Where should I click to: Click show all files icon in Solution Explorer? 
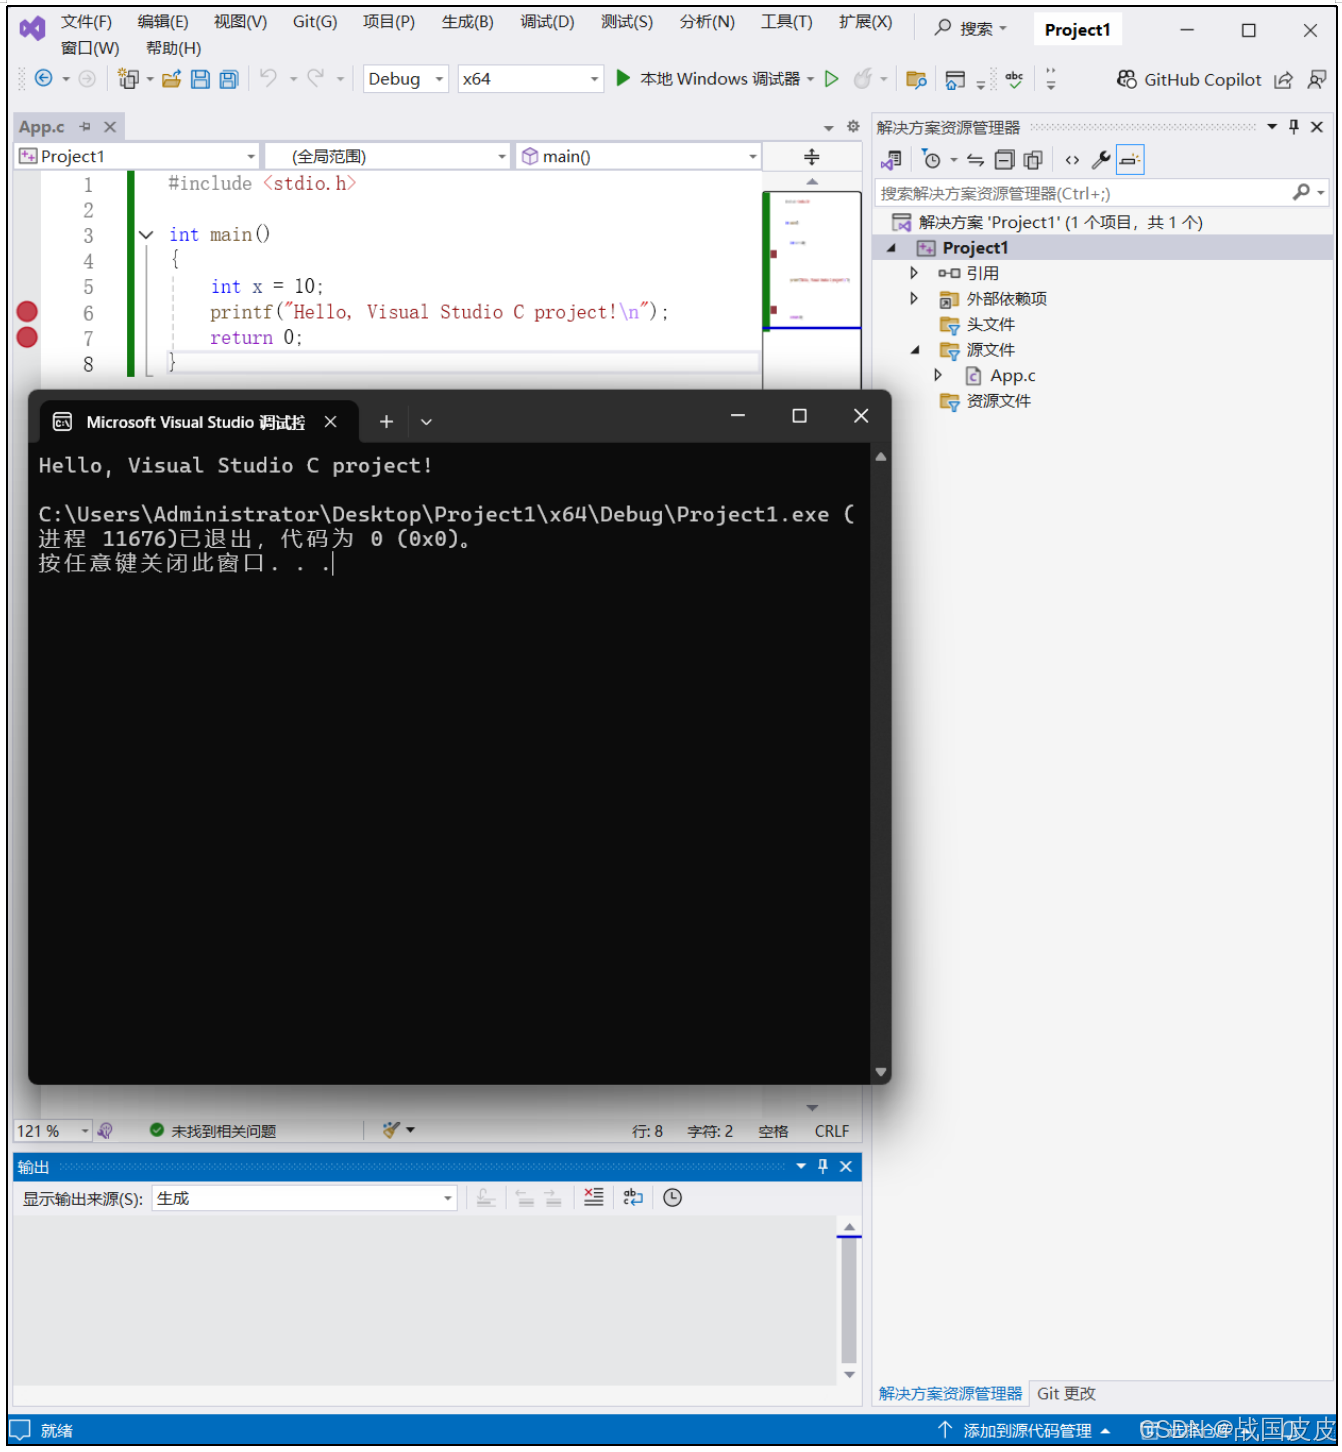tap(1033, 160)
